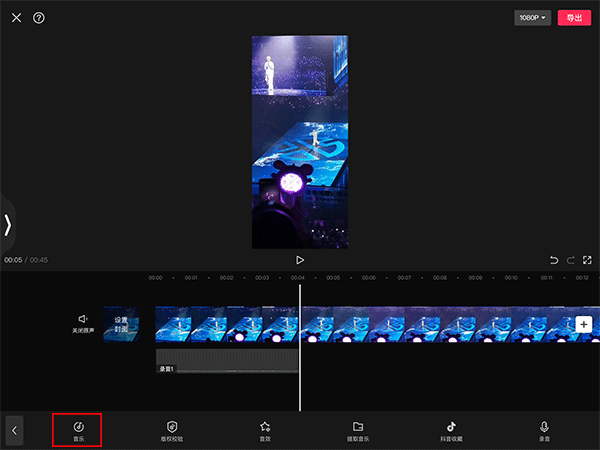600x450 pixels.
Task: Start voice recording (录音)
Action: [x=545, y=430]
